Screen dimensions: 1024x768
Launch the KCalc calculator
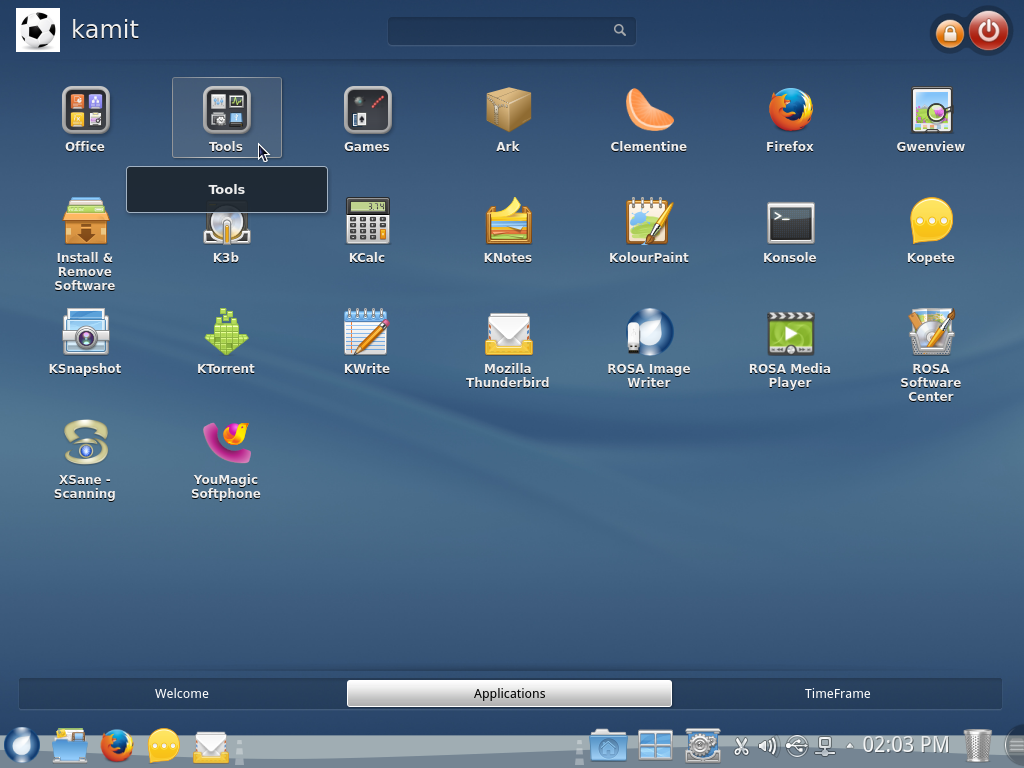[367, 230]
